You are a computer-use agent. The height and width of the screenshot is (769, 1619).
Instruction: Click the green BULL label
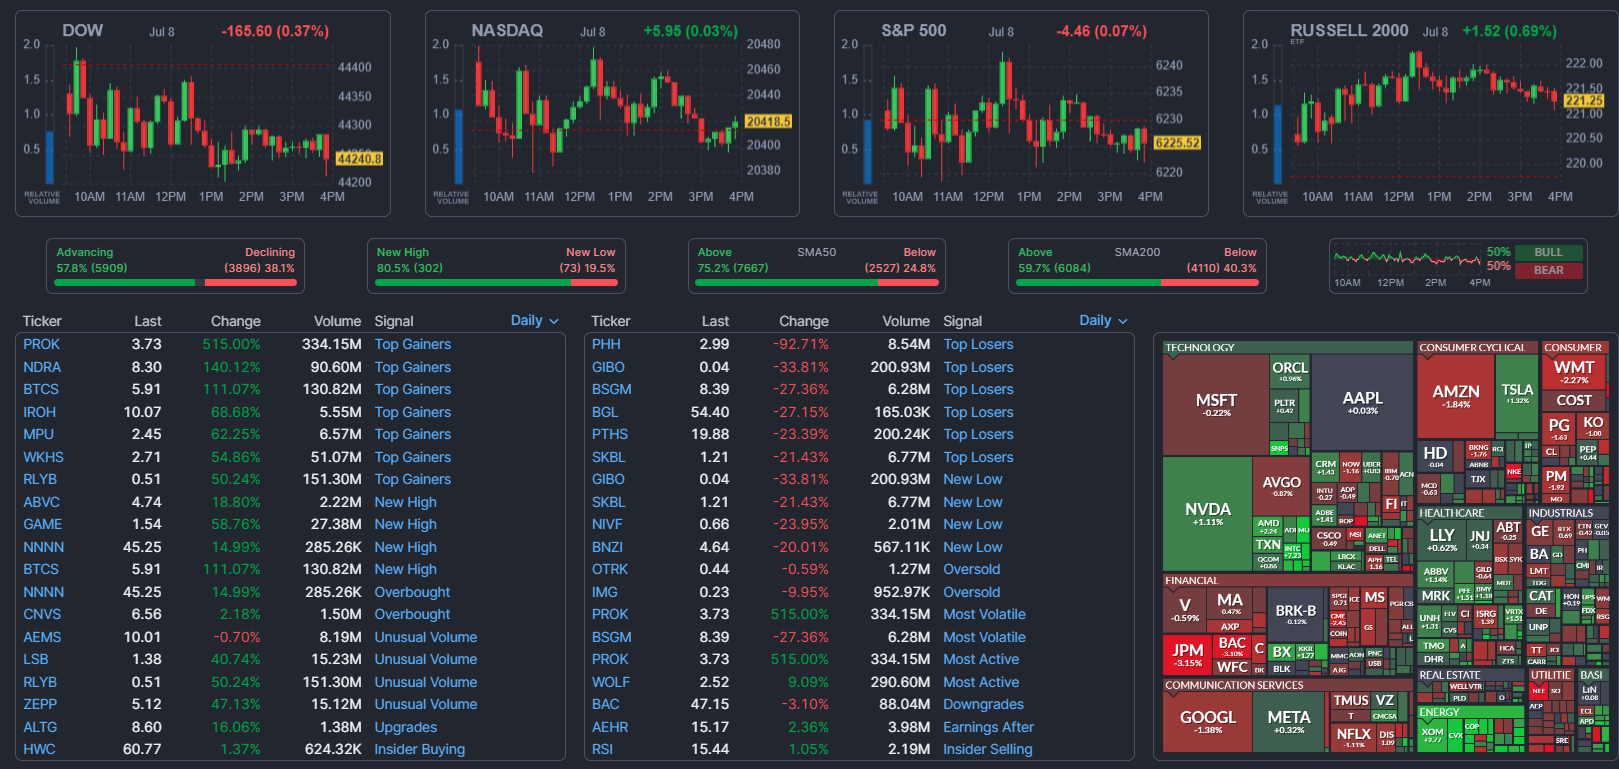click(1548, 252)
